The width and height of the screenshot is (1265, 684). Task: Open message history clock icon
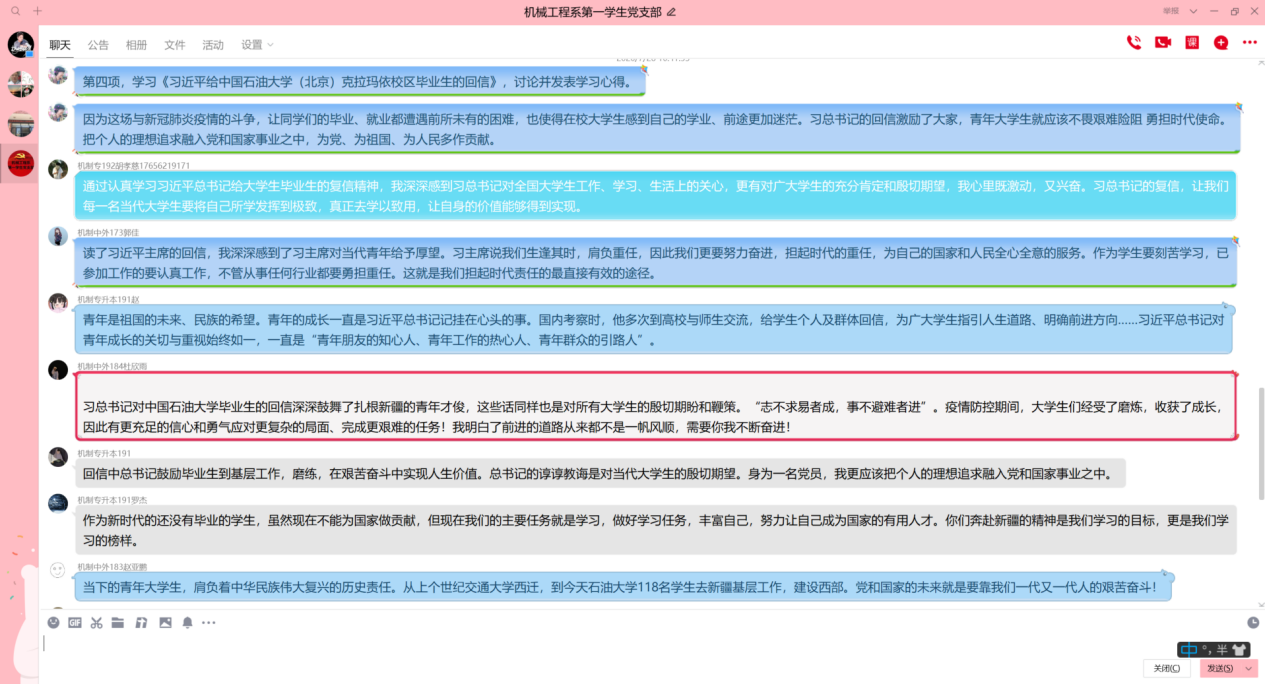(x=1253, y=623)
